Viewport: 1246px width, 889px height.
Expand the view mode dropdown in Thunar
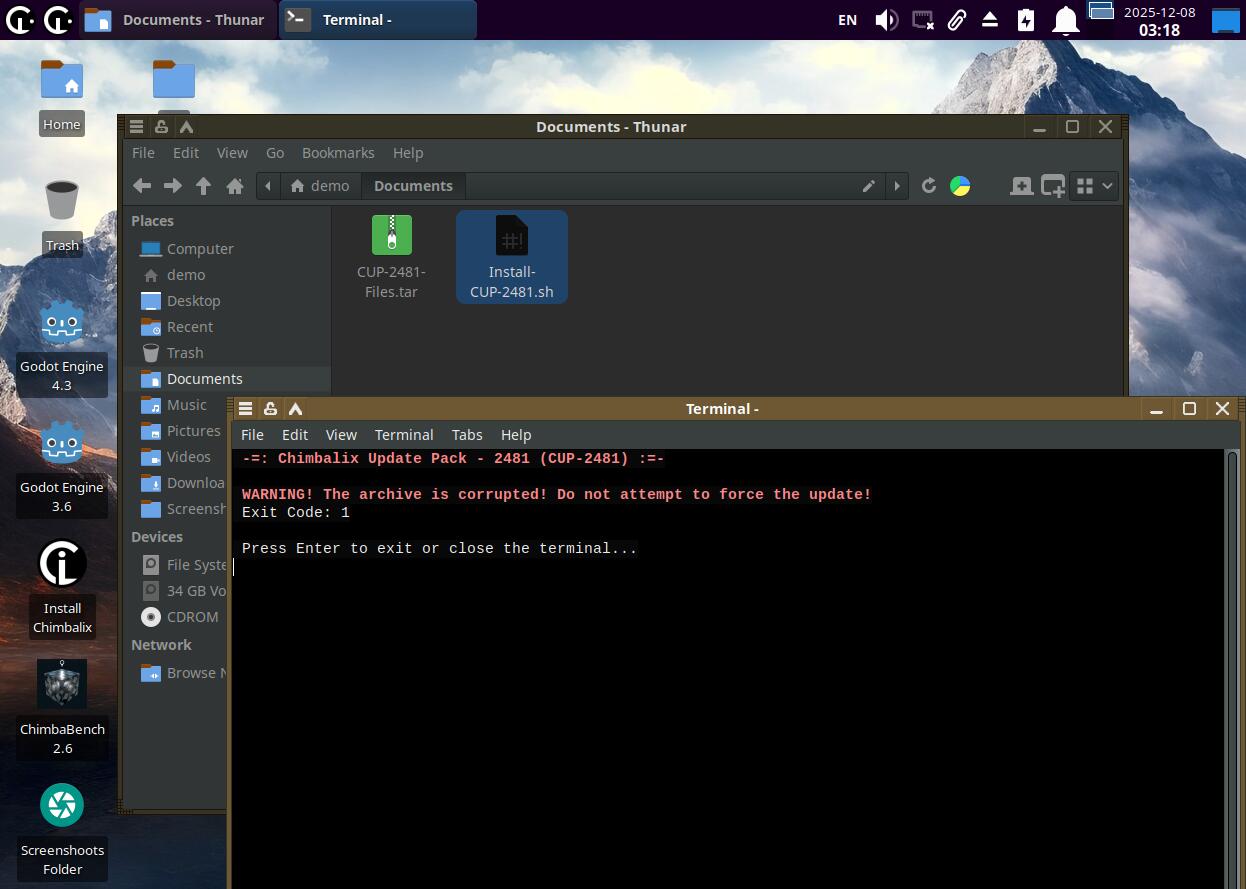click(1093, 186)
